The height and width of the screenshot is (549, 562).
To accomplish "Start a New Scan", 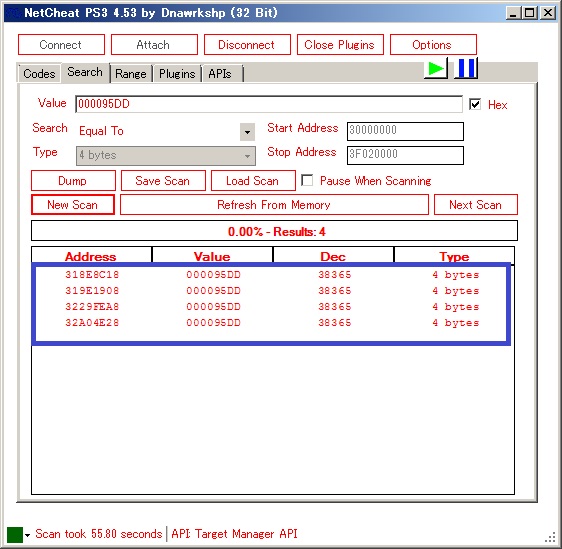I will (x=73, y=205).
